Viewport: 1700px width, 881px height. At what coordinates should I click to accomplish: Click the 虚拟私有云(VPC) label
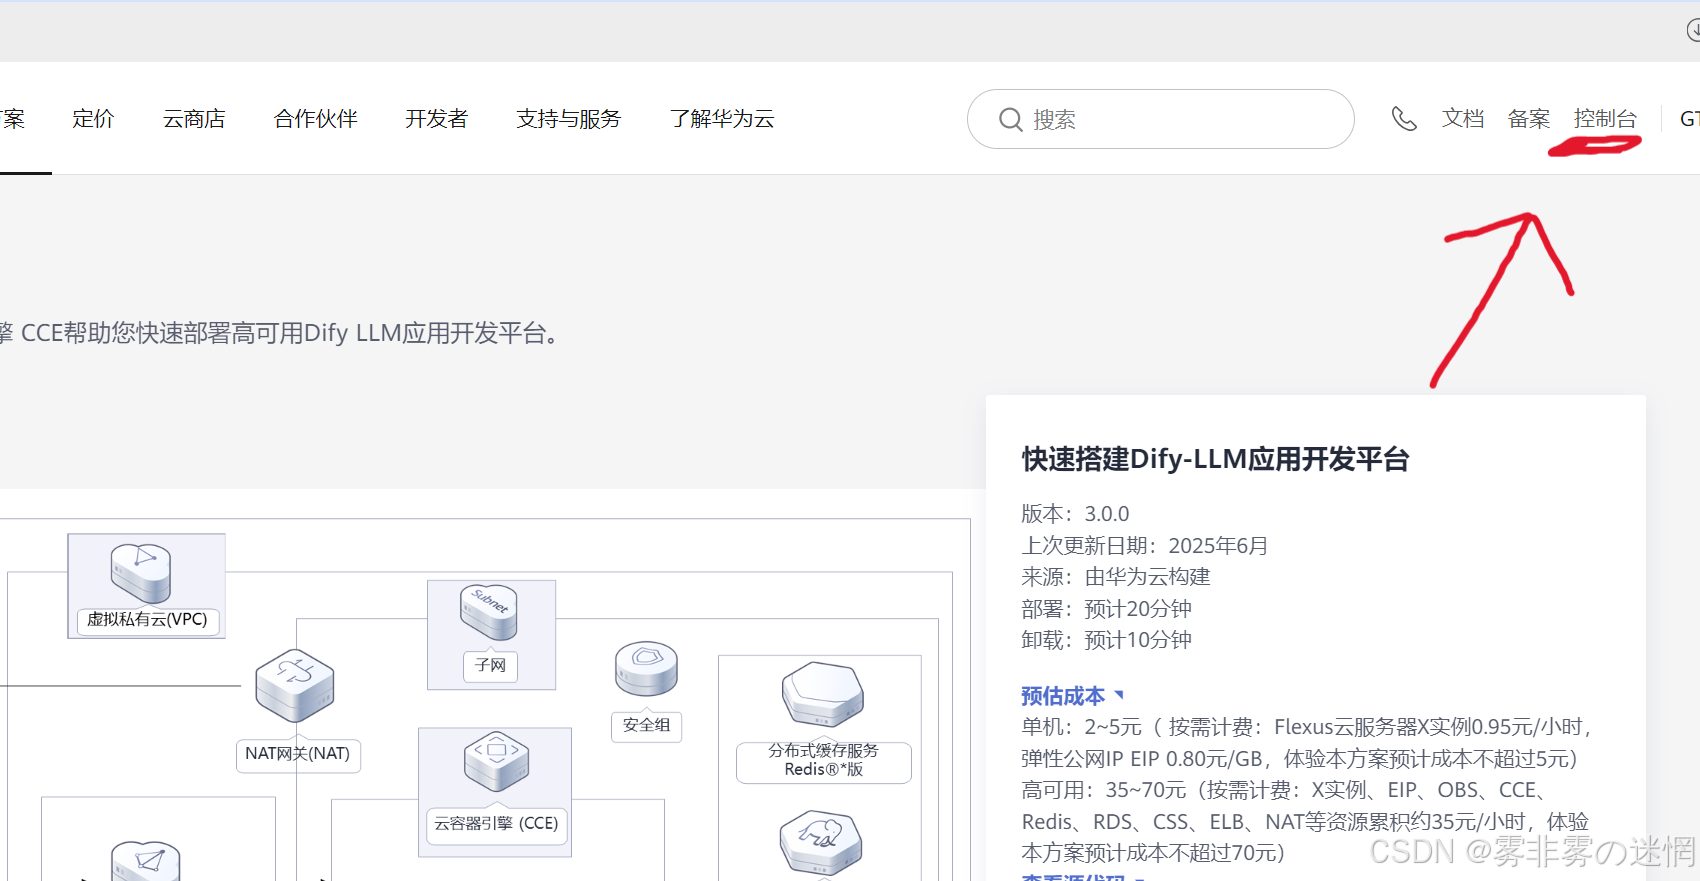pos(147,620)
